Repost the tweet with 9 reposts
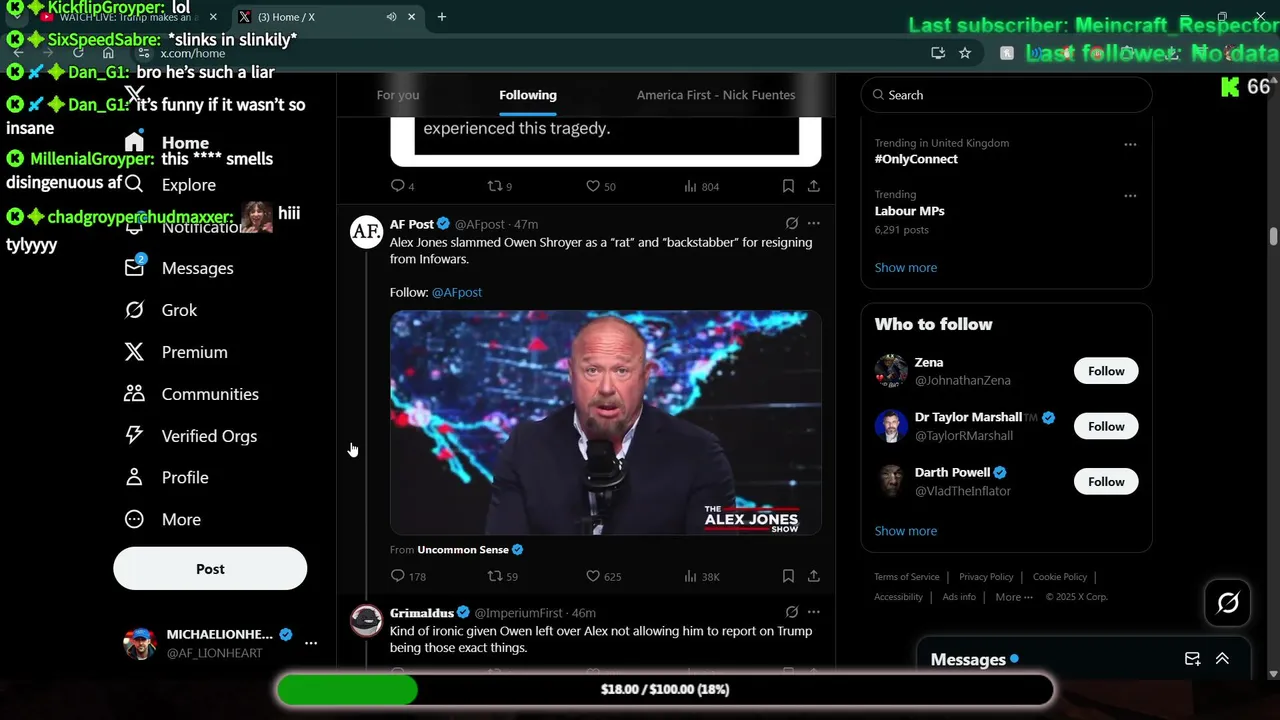This screenshot has width=1280, height=720. coord(495,186)
